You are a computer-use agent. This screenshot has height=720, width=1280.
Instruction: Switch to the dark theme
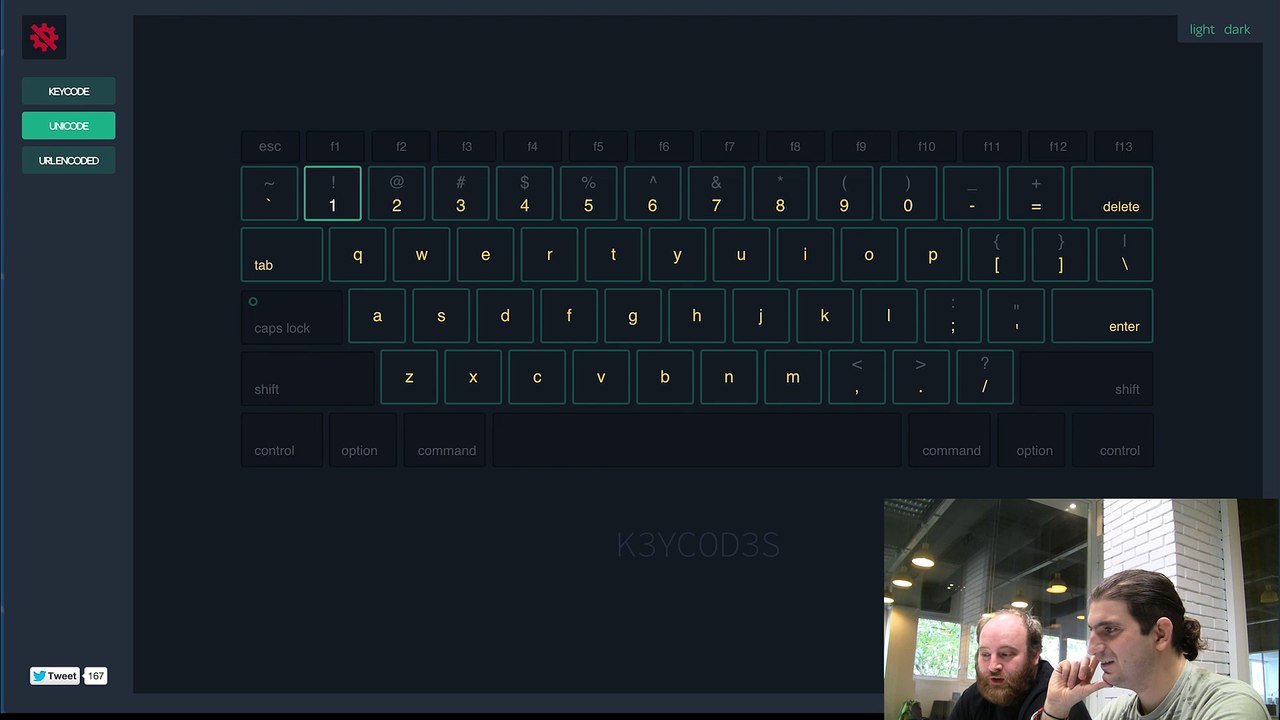(x=1237, y=29)
